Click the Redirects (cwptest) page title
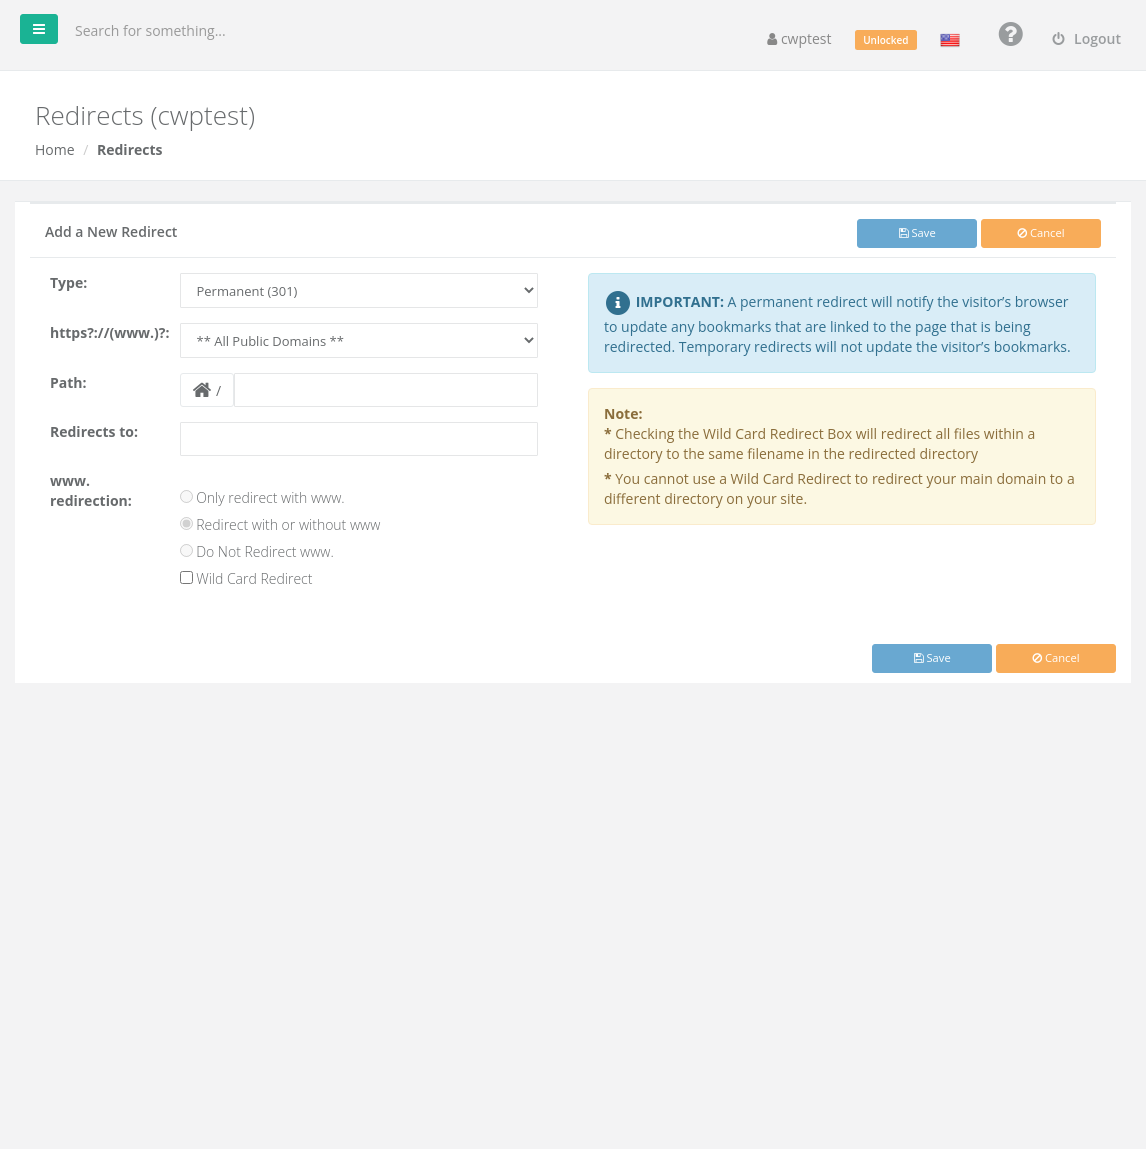The height and width of the screenshot is (1149, 1146). point(145,116)
